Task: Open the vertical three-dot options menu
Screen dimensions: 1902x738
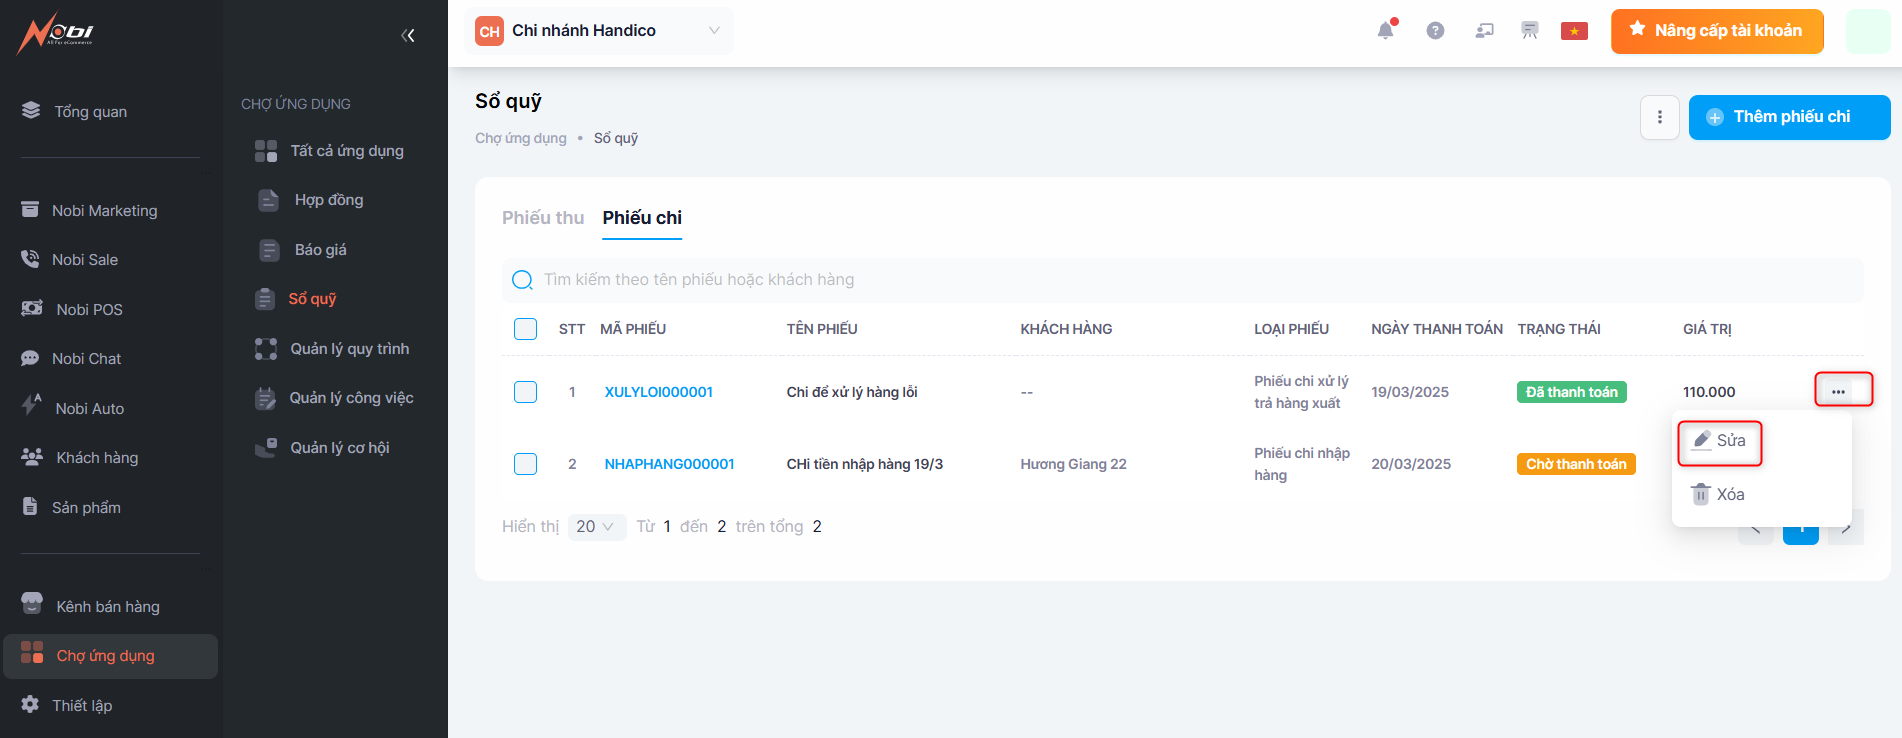Action: (x=1659, y=117)
